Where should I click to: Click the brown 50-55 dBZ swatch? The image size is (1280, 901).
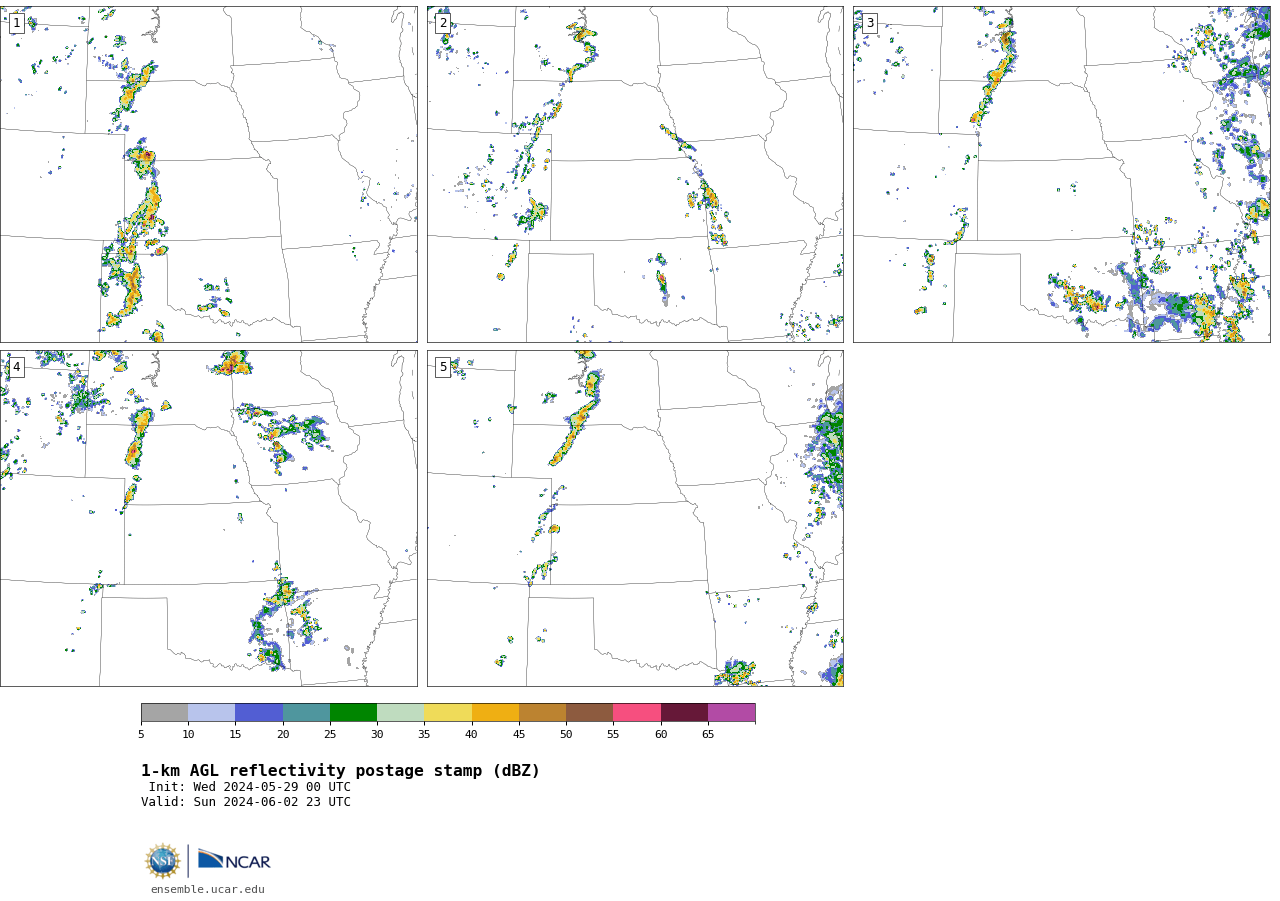pos(590,713)
